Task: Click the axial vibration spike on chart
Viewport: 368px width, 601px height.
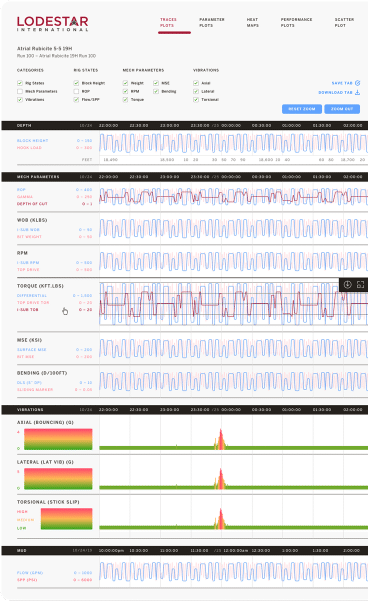Action: click(221, 439)
